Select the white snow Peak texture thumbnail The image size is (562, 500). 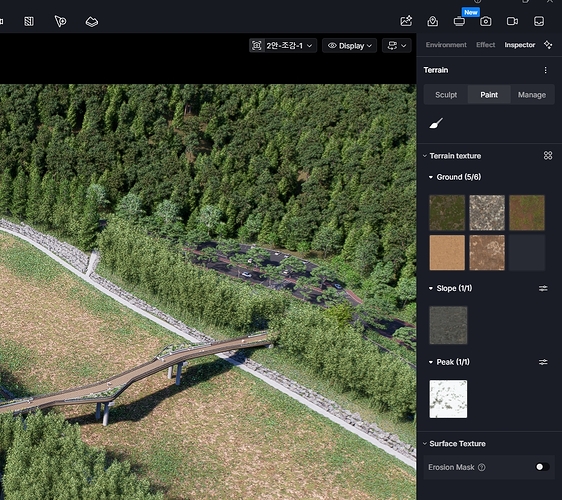pos(448,399)
